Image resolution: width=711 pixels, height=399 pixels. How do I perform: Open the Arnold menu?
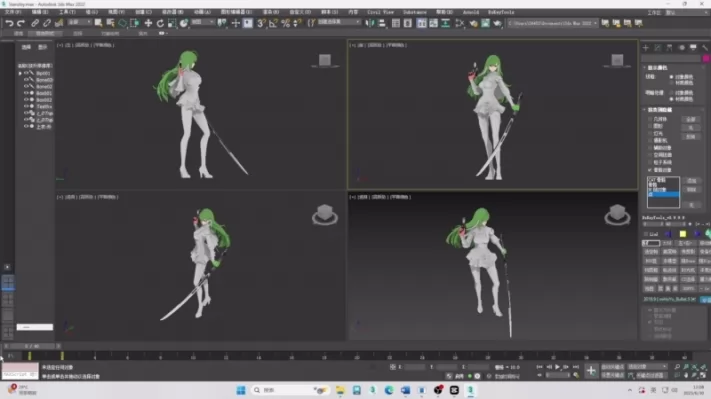tap(471, 12)
